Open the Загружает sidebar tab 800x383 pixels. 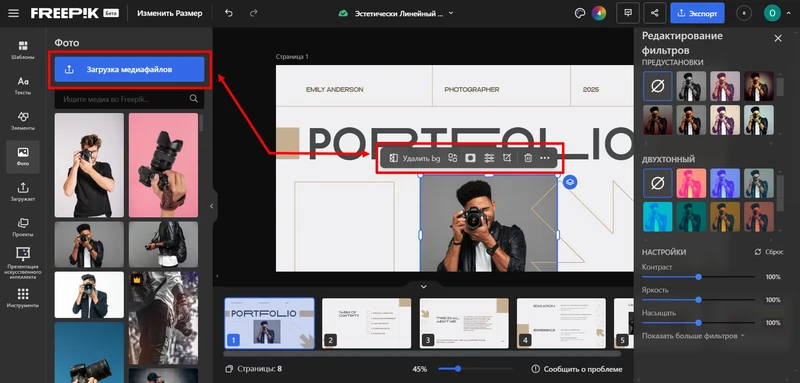[22, 192]
